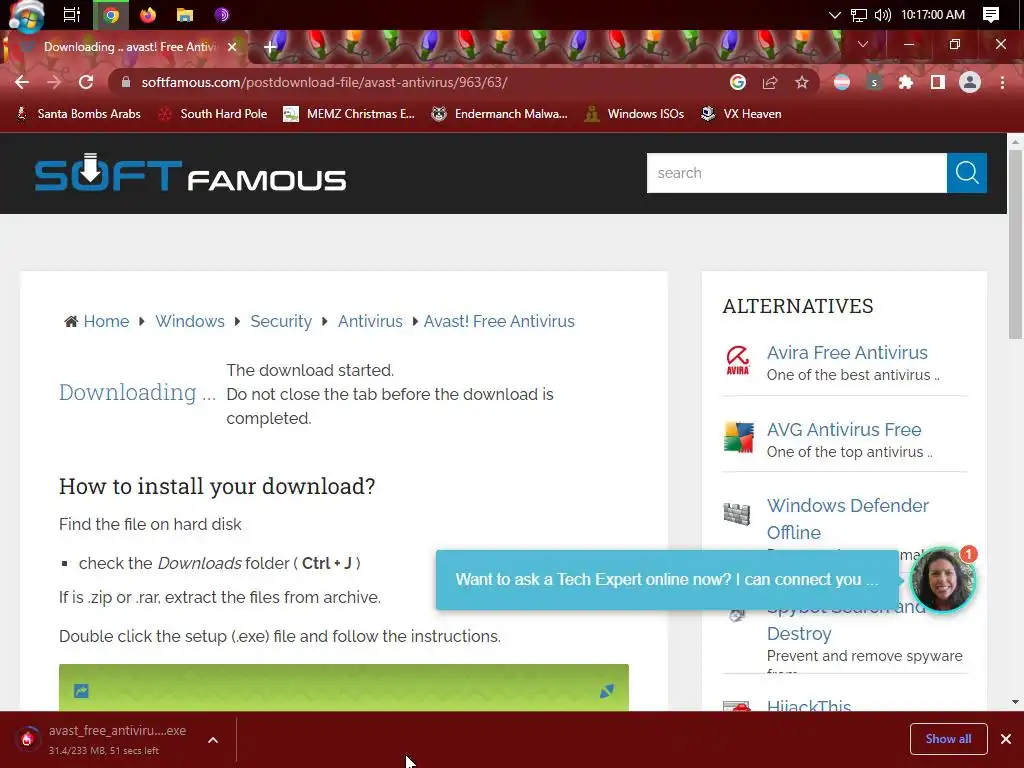The height and width of the screenshot is (768, 1024).
Task: Focus the site search field
Action: point(796,173)
